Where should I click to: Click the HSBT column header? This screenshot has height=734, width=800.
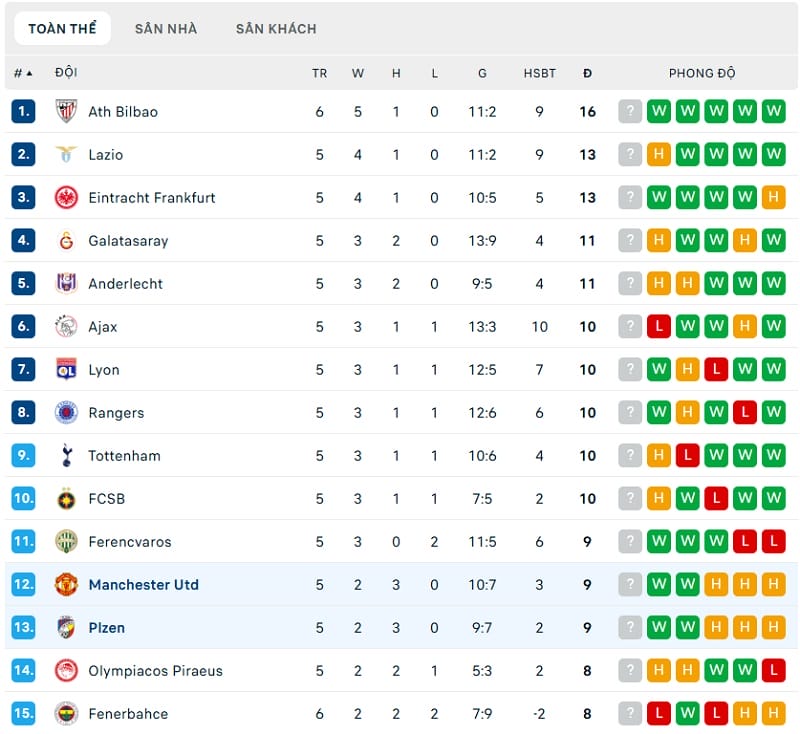[539, 73]
